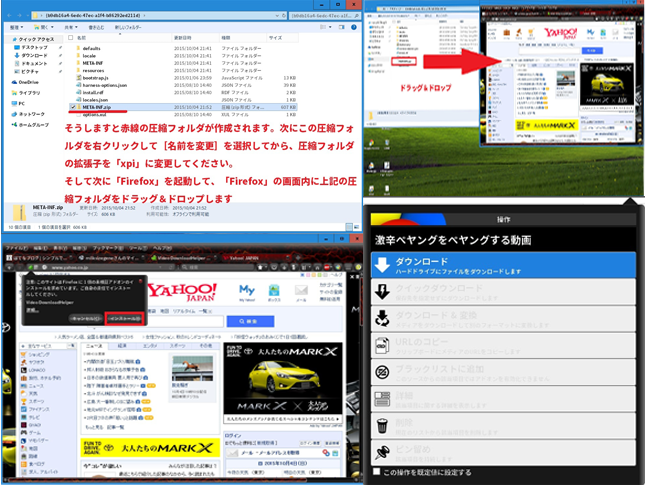Click the download and convert arrows icon
This screenshot has width=646, height=485.
382,319
